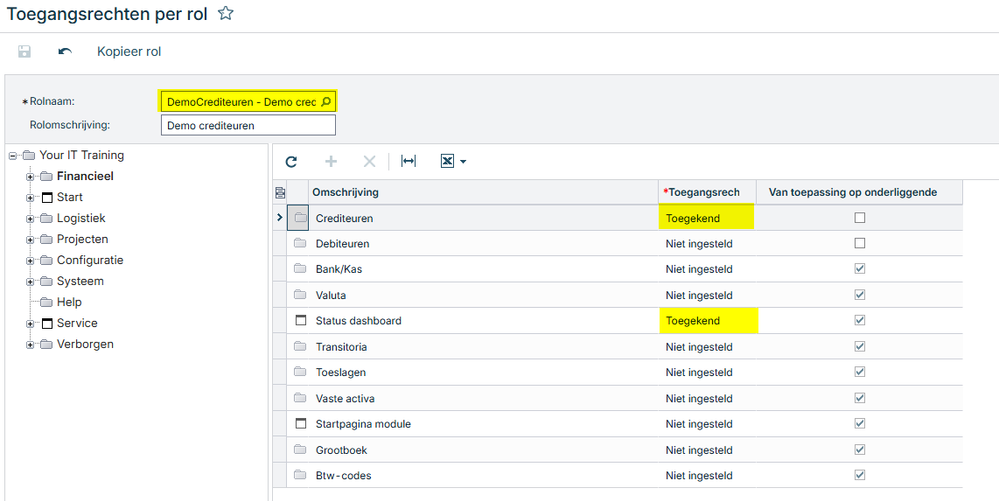
Task: Untick the onderliggende checkbox for Grootboek
Action: (x=859, y=450)
